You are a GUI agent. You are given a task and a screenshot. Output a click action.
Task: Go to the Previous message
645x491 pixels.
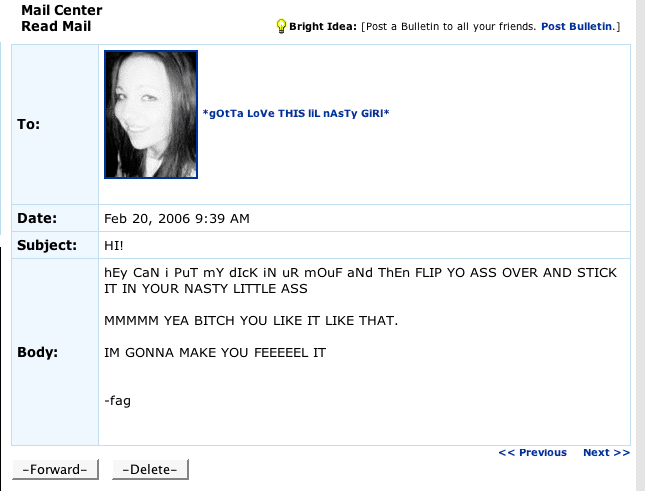pos(532,452)
